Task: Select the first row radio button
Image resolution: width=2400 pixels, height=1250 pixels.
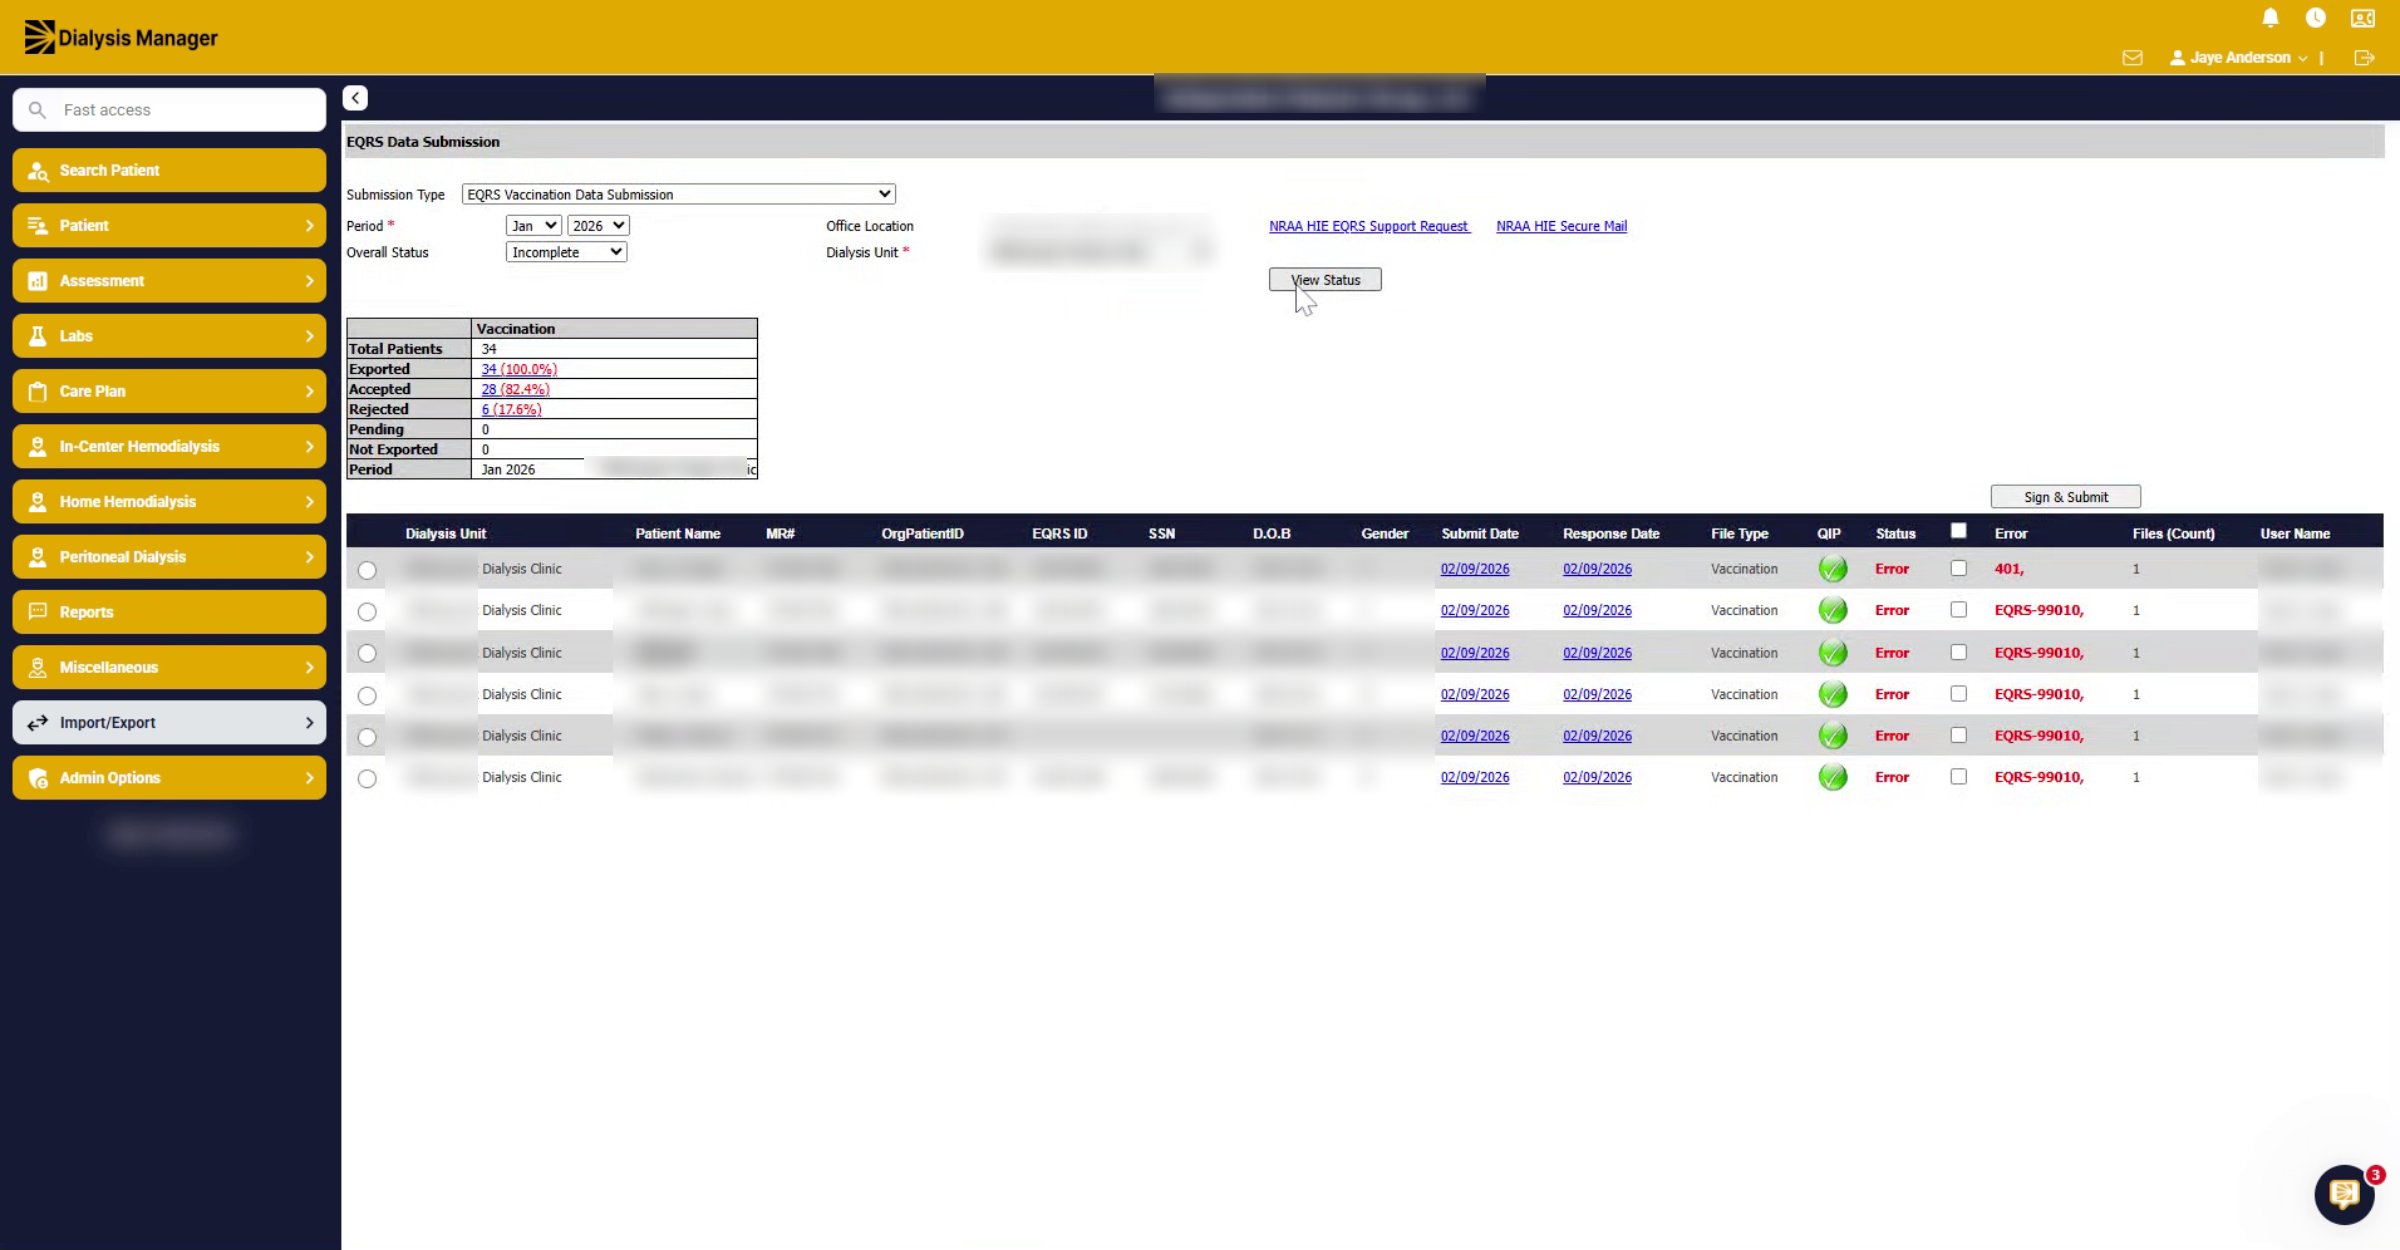Action: tap(367, 570)
